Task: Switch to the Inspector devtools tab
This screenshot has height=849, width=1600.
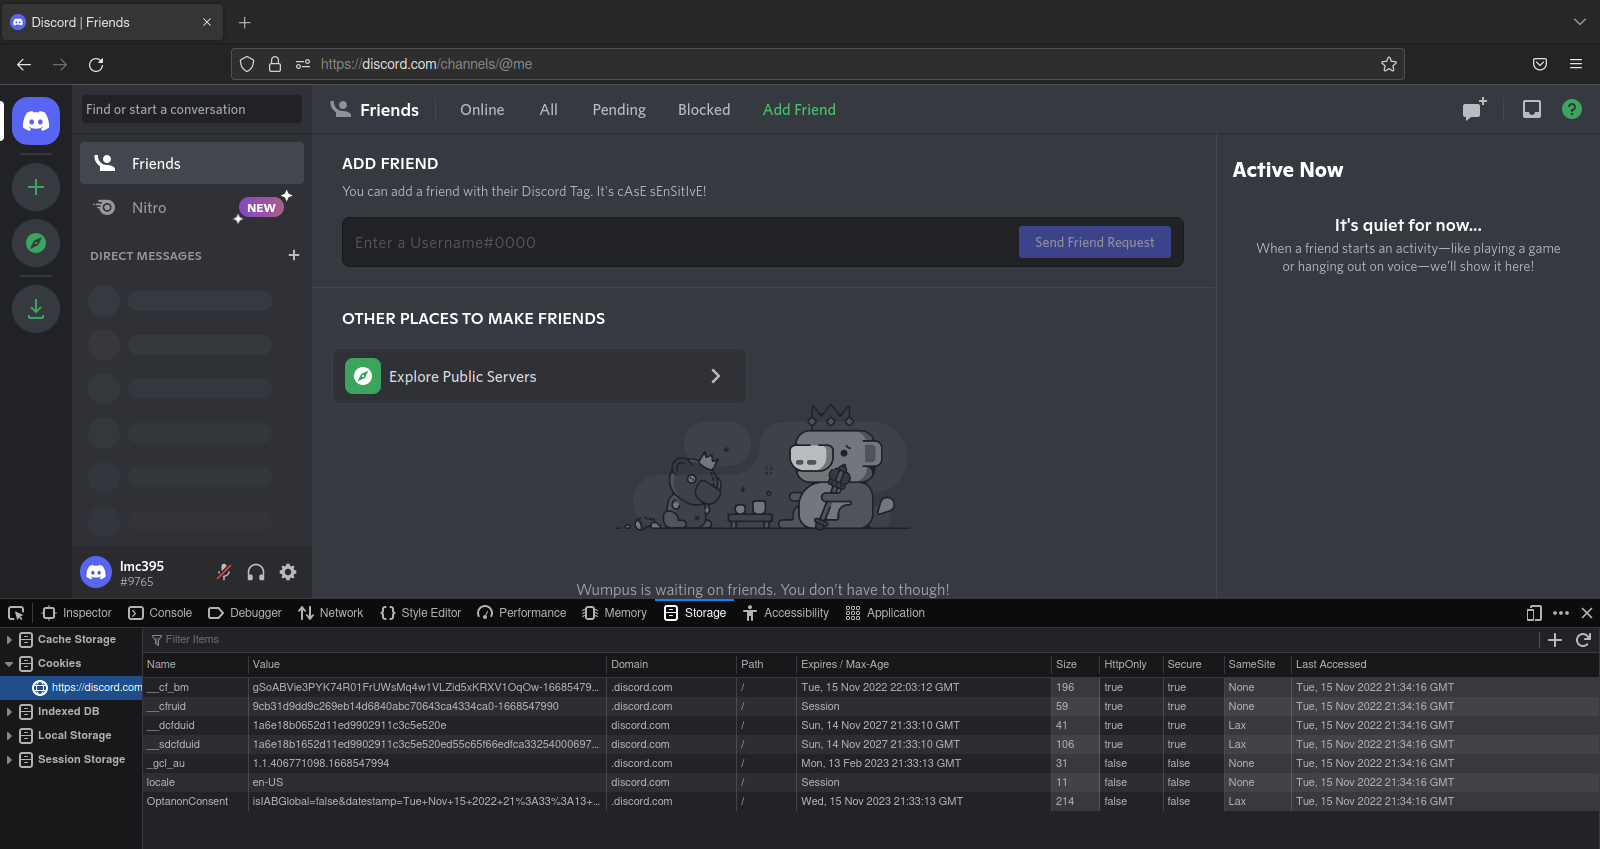Action: click(77, 613)
